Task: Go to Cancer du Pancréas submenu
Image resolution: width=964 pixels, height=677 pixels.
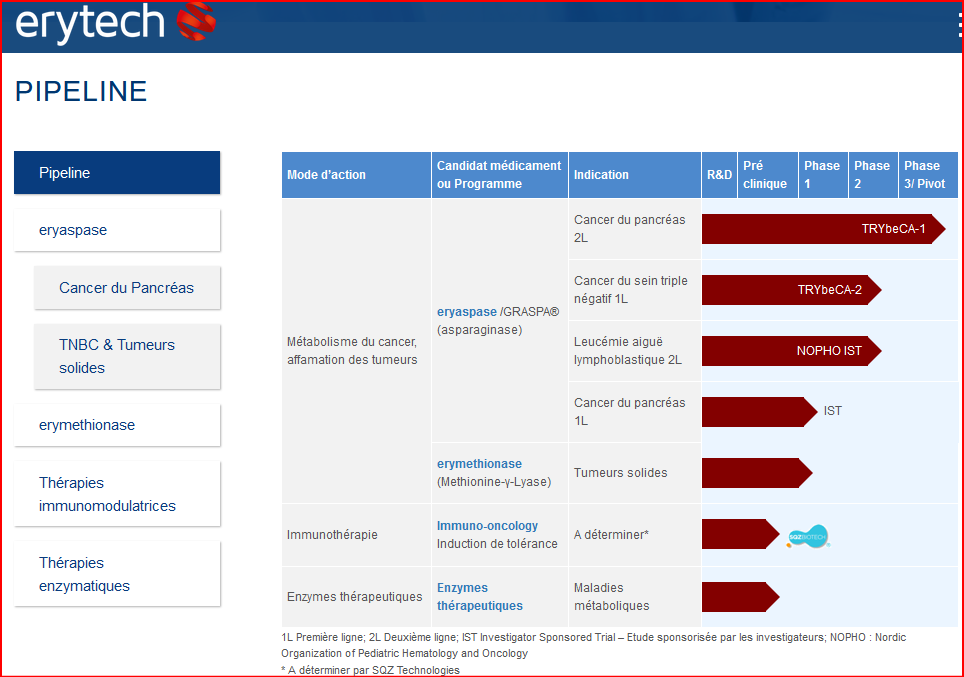Action: [127, 288]
